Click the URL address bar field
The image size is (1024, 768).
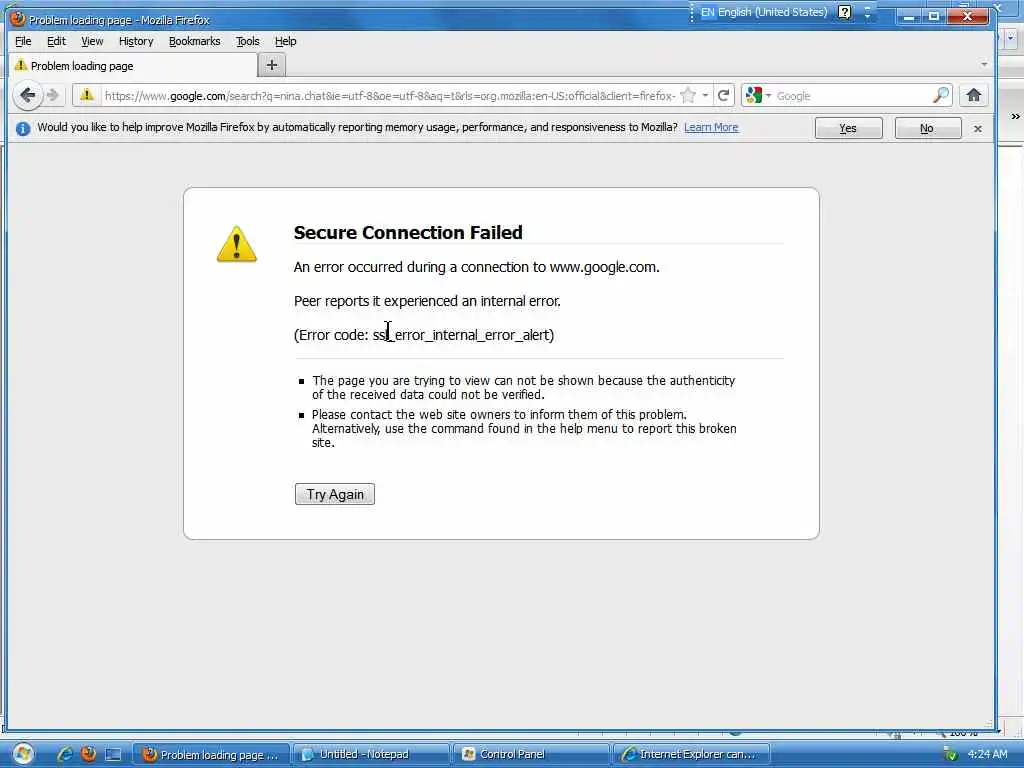[x=390, y=95]
